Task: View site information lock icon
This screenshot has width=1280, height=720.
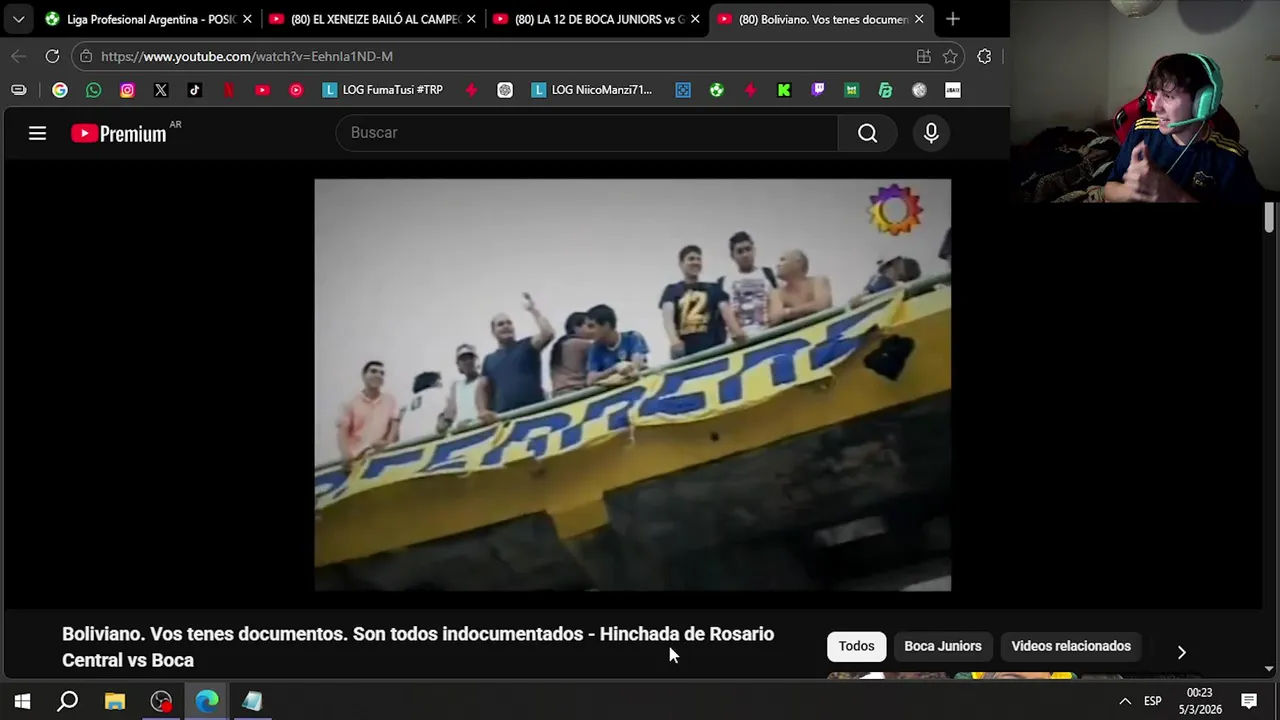Action: coord(86,56)
